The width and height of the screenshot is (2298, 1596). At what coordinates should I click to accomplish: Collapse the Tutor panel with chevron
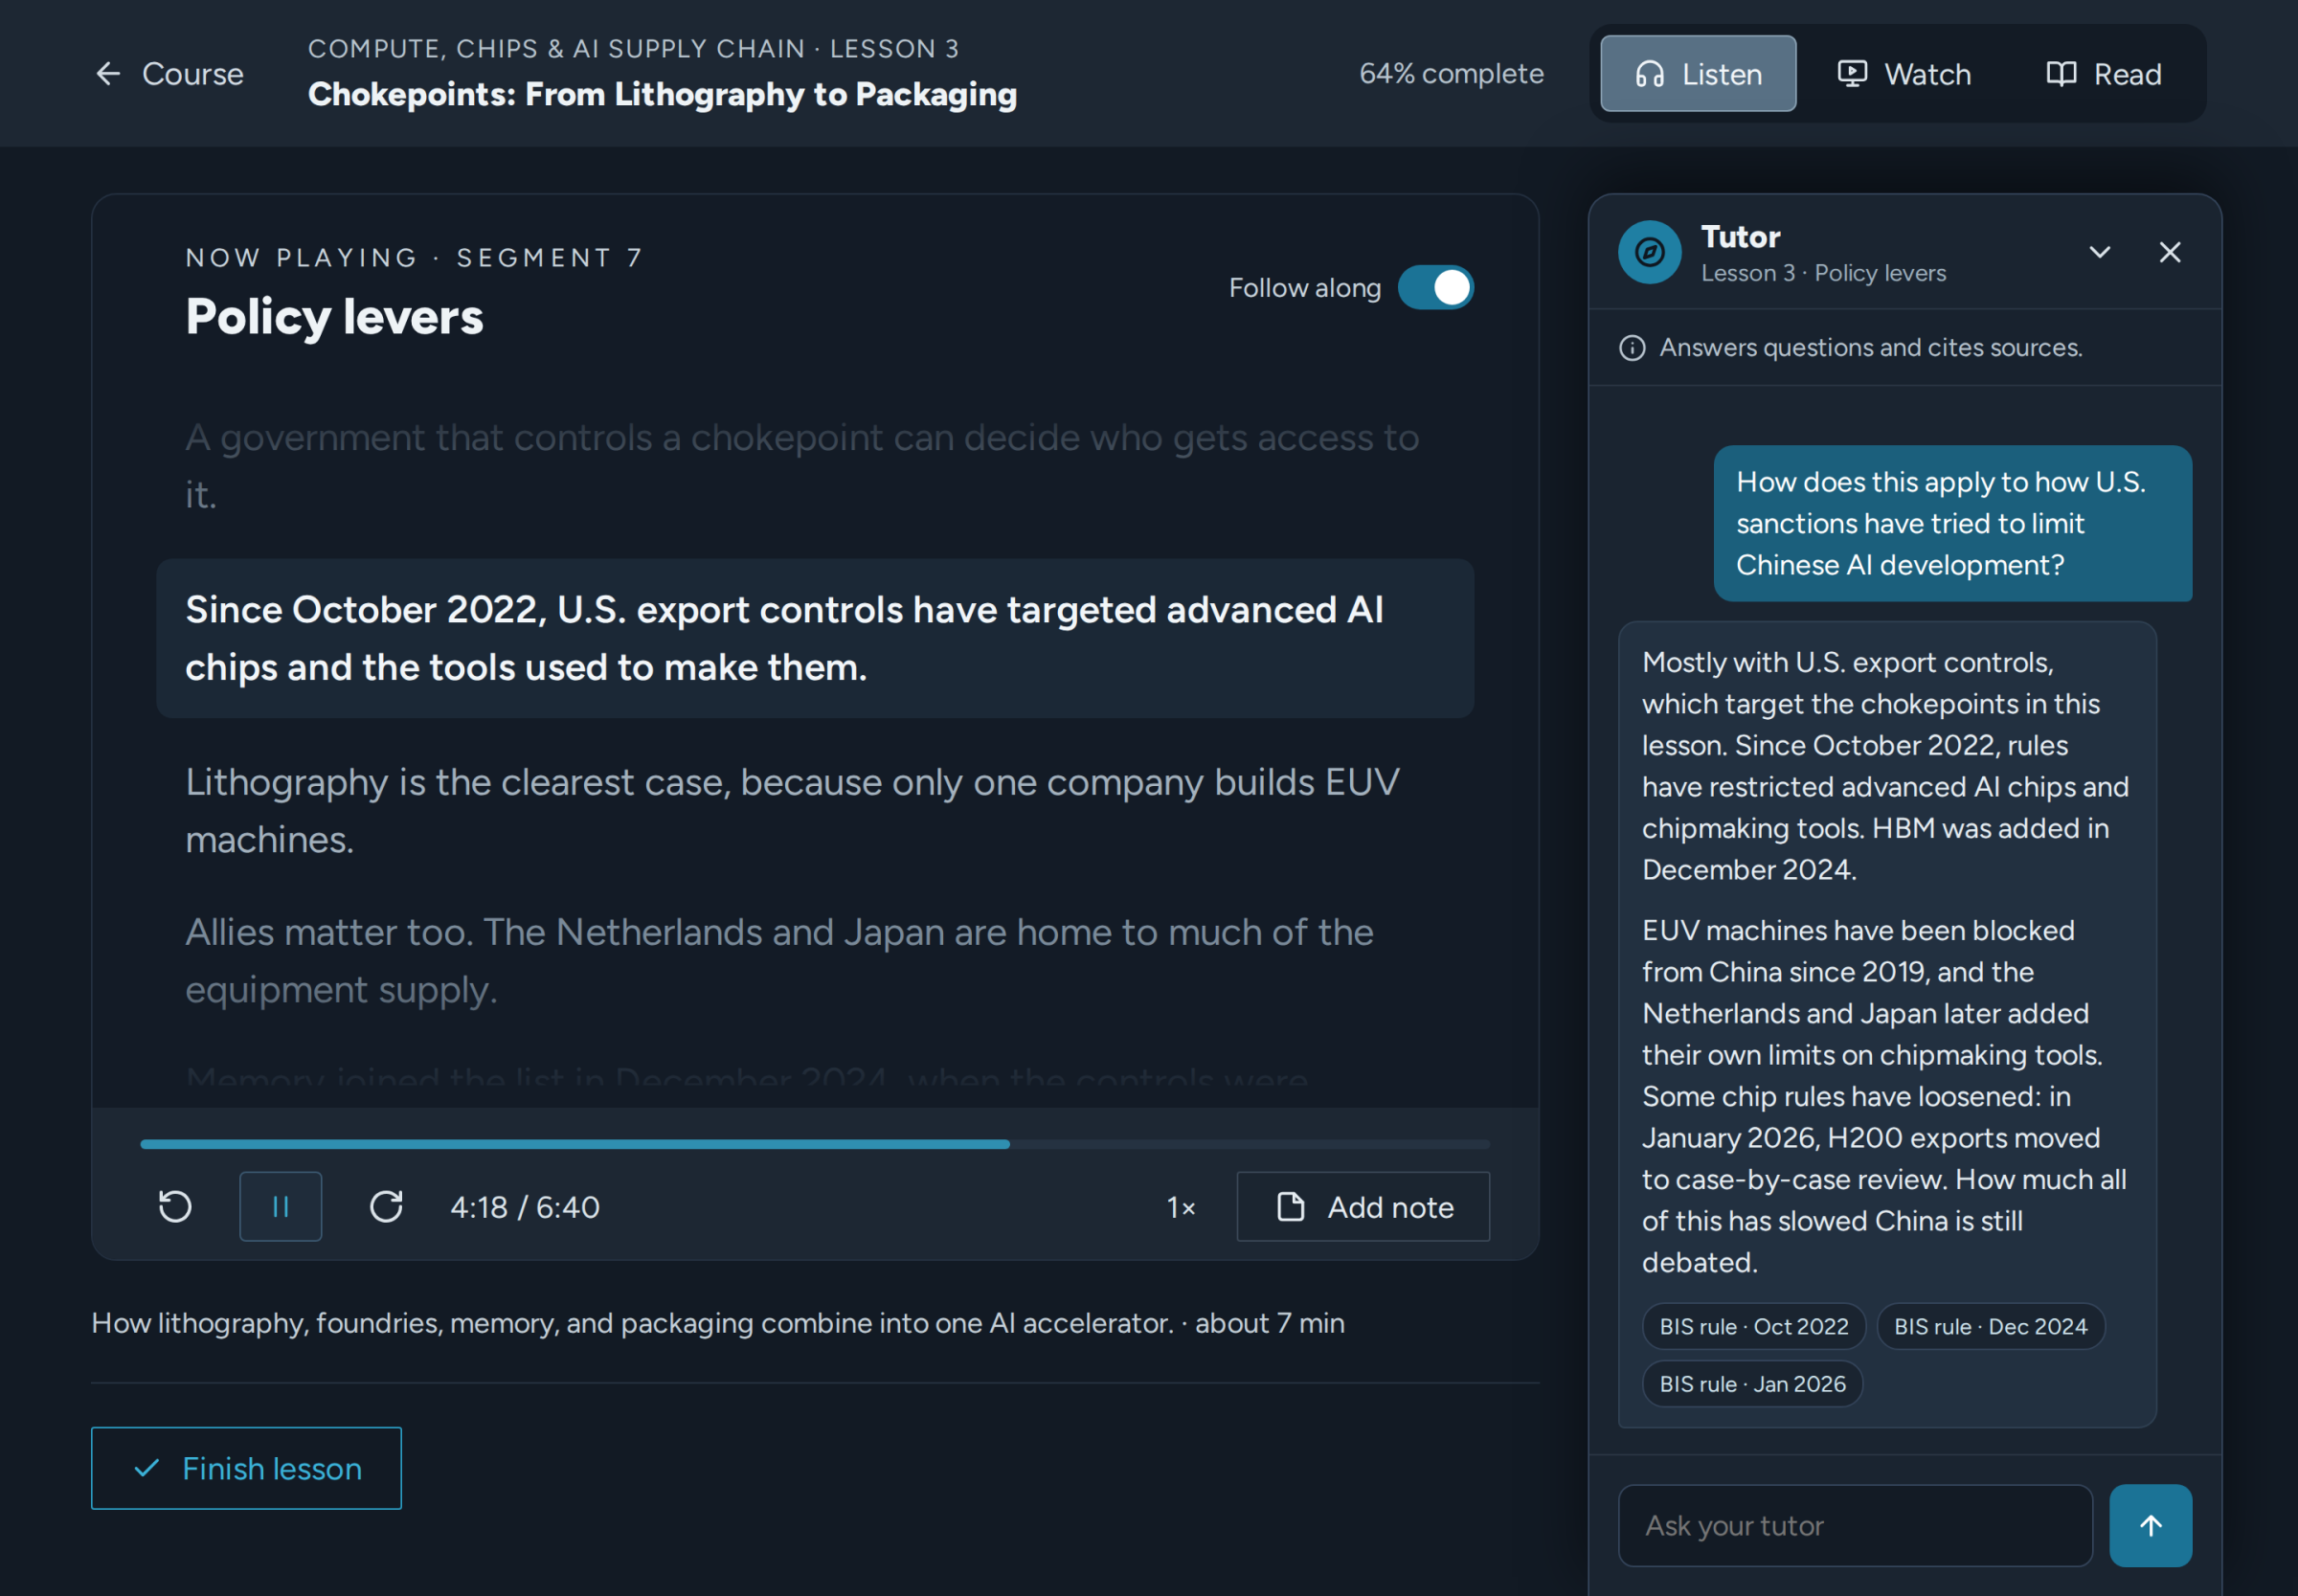(x=2099, y=252)
